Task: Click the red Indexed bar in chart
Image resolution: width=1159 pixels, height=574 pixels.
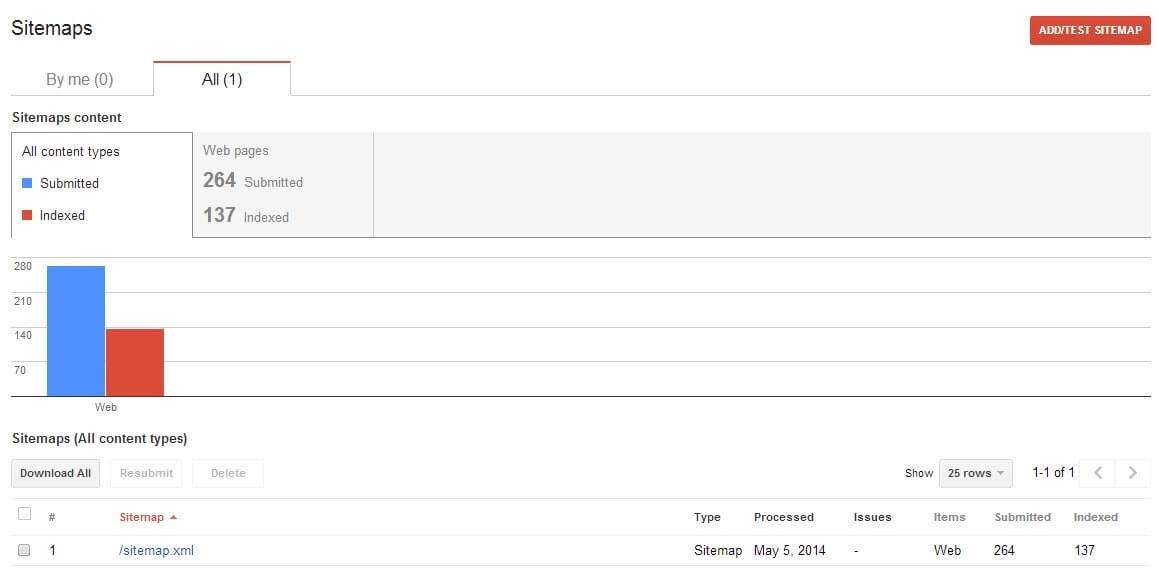Action: pyautogui.click(x=135, y=362)
